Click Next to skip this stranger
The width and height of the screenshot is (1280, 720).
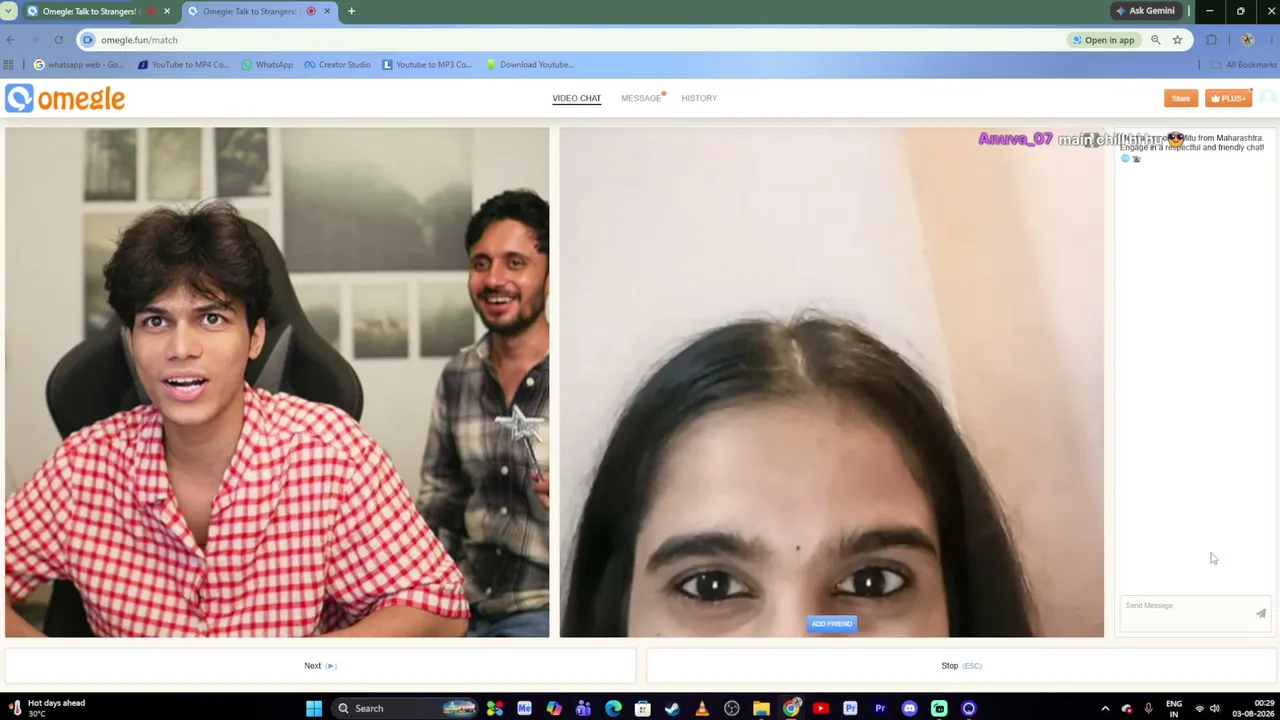[x=320, y=666]
